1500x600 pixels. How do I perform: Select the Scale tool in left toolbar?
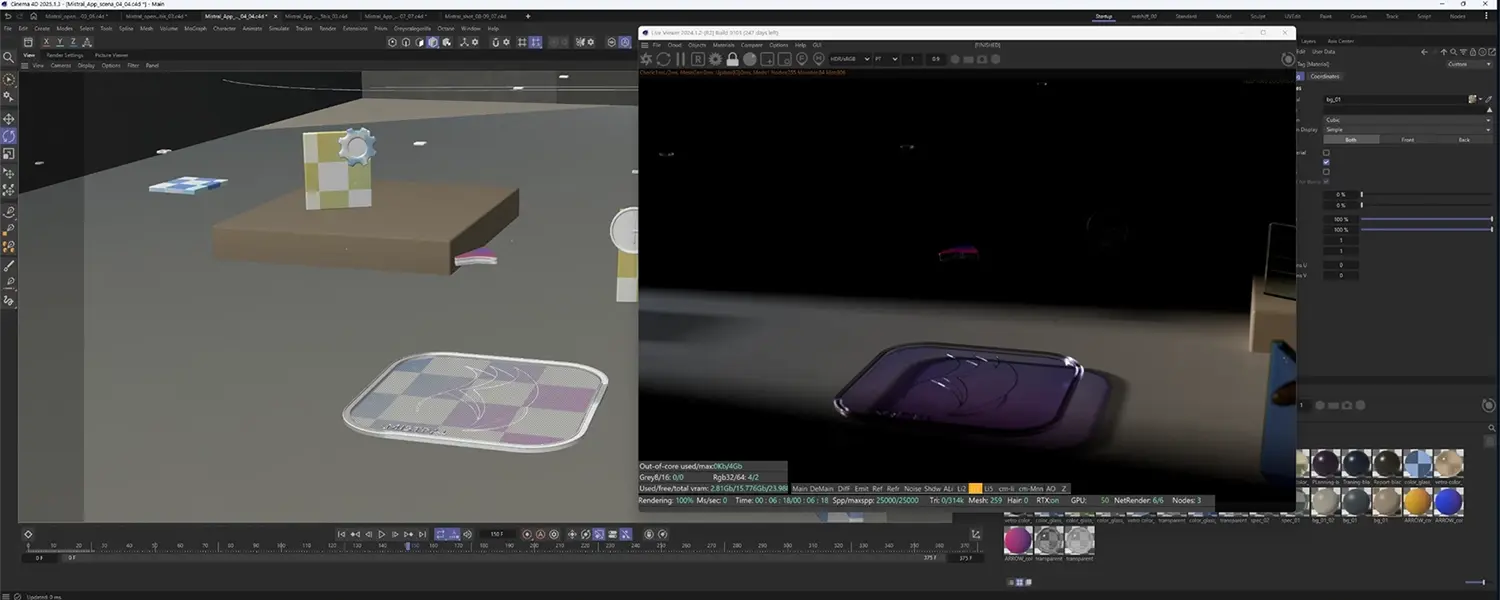9,154
